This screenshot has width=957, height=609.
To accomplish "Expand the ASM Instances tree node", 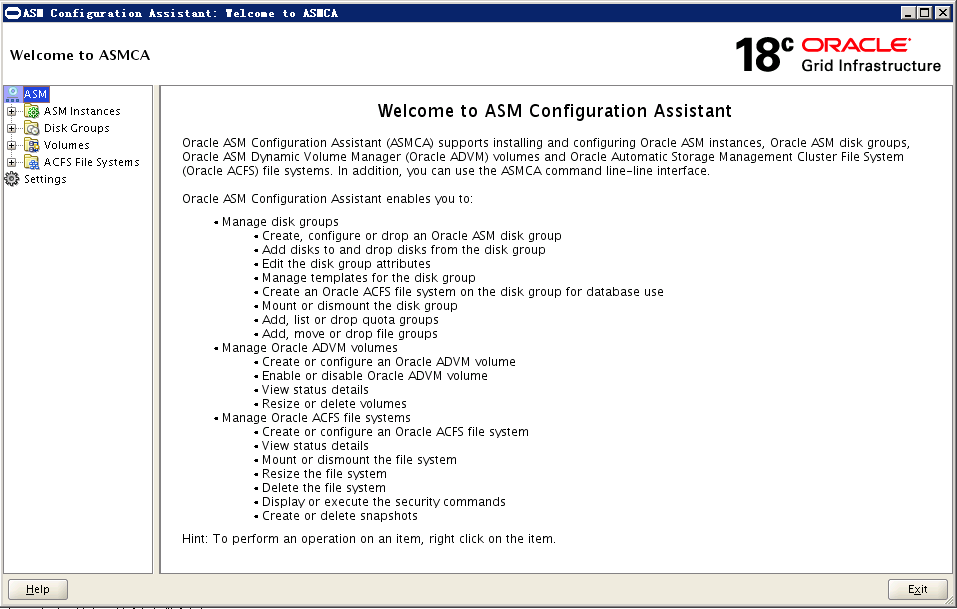I will (x=12, y=111).
